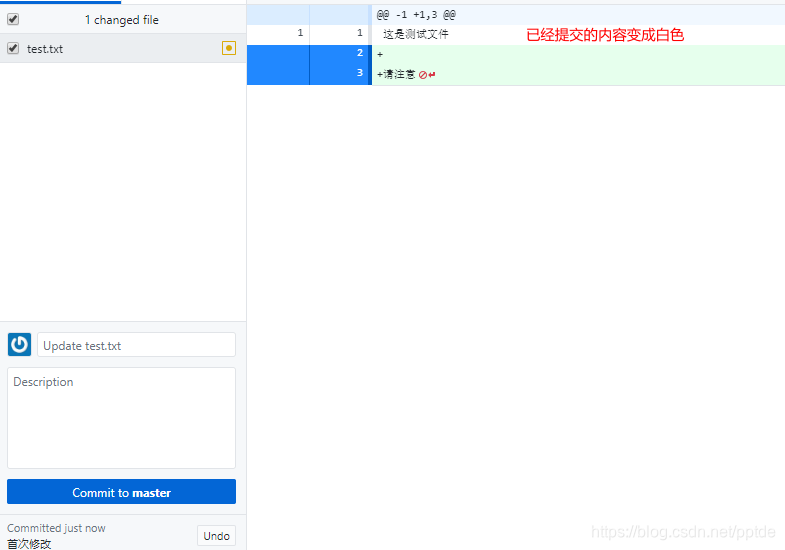Uncheck the test.txt file checkbox
Screen dimensions: 785x550
pyautogui.click(x=13, y=49)
